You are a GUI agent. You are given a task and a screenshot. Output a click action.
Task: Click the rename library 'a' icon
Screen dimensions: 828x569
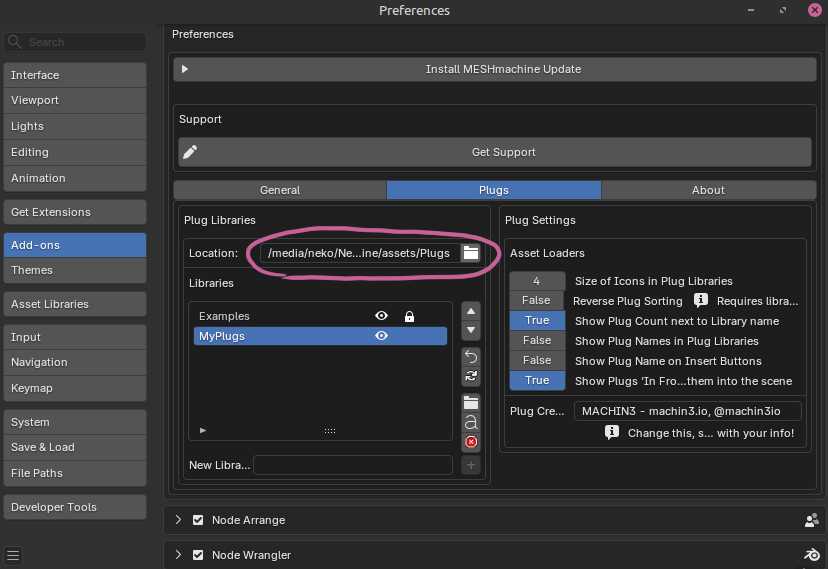471,422
